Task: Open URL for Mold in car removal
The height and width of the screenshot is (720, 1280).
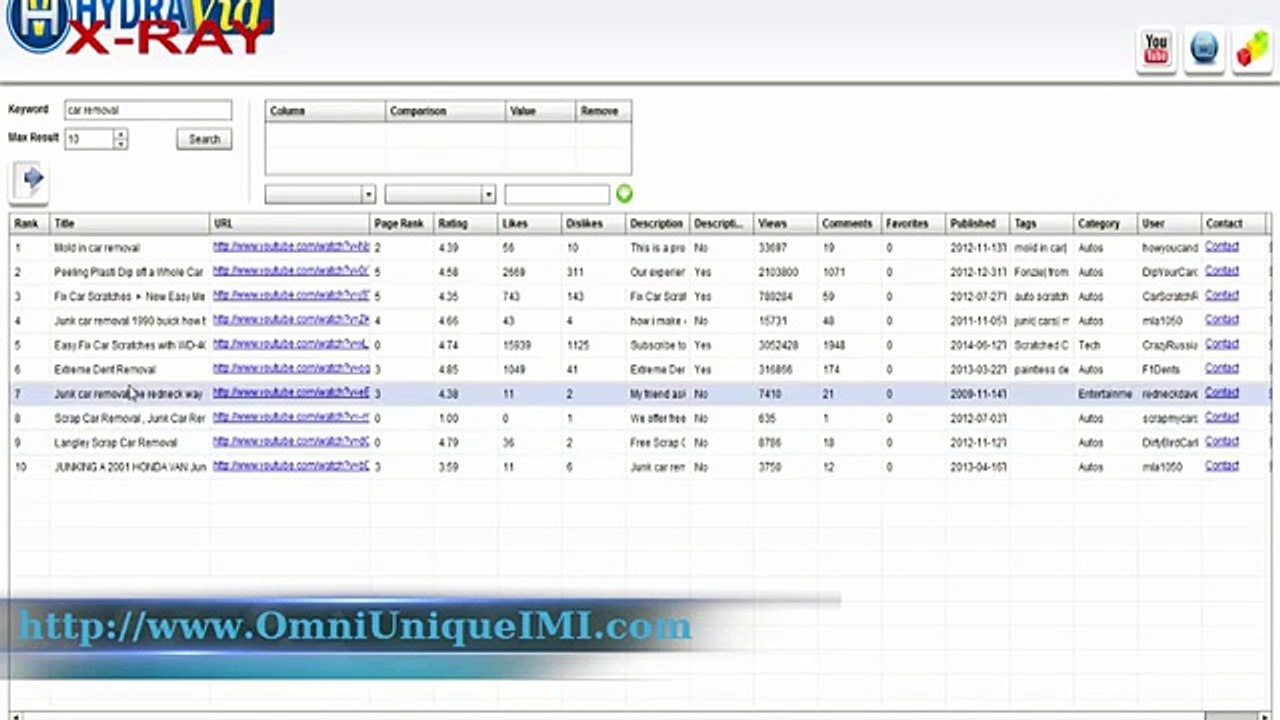Action: click(291, 246)
